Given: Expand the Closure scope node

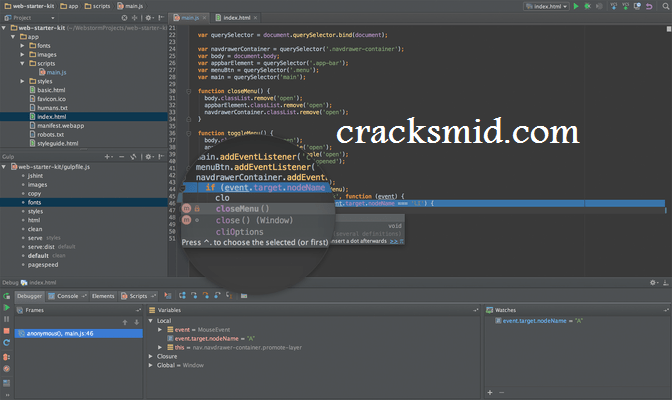Looking at the screenshot, I should point(150,356).
